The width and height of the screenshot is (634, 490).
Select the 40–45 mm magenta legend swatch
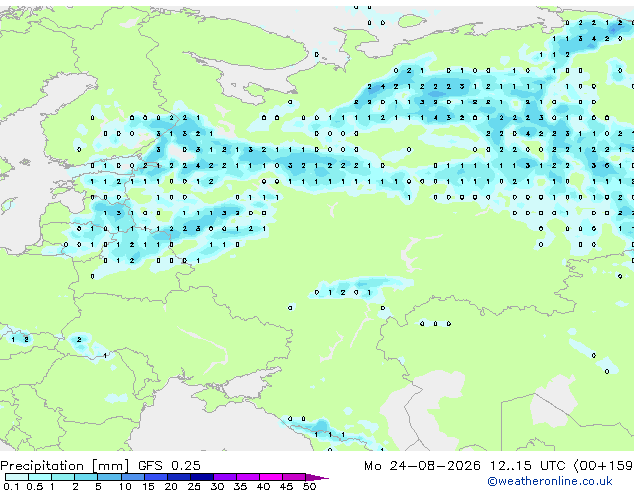click(271, 477)
